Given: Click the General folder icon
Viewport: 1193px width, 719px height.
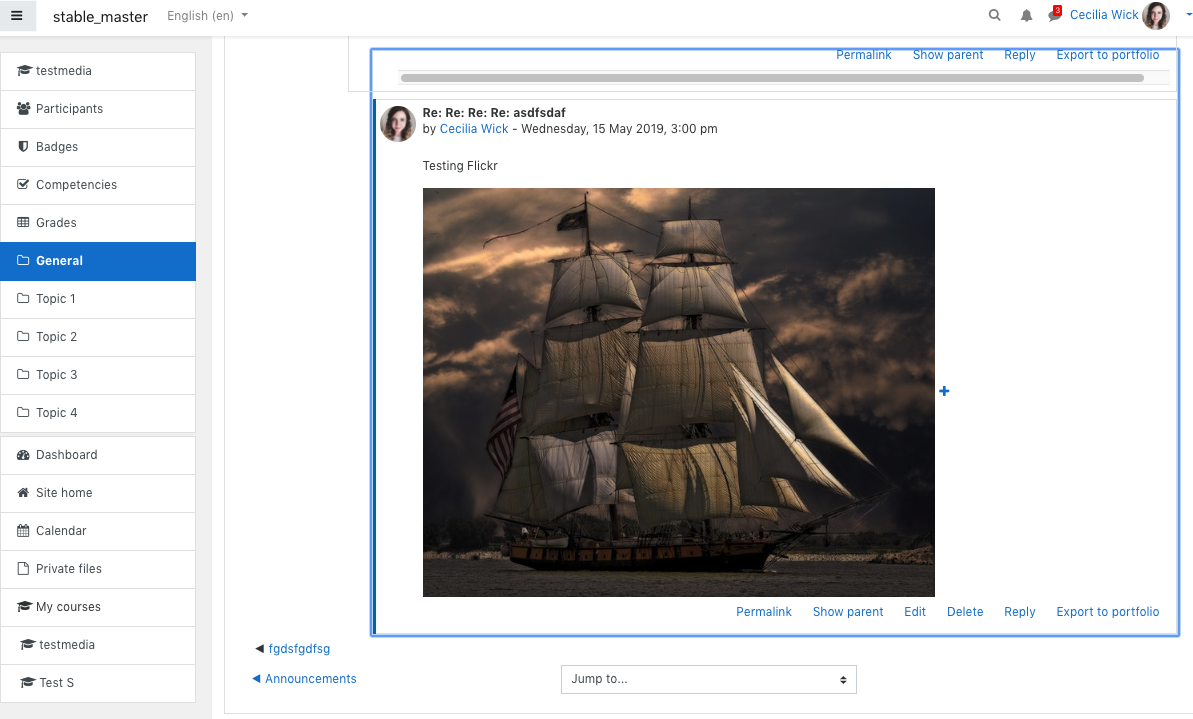Looking at the screenshot, I should pos(24,261).
